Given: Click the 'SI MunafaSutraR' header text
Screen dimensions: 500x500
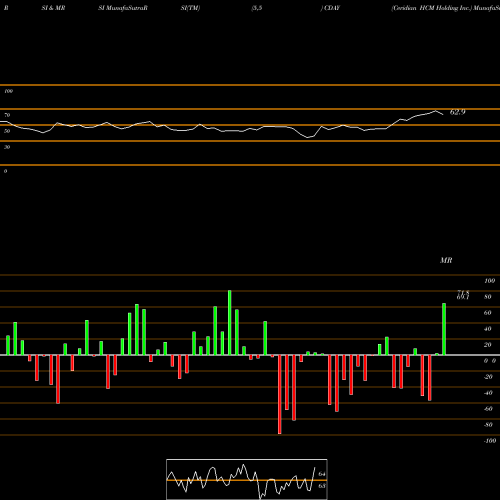Looking at the screenshot, I should tap(123, 8).
